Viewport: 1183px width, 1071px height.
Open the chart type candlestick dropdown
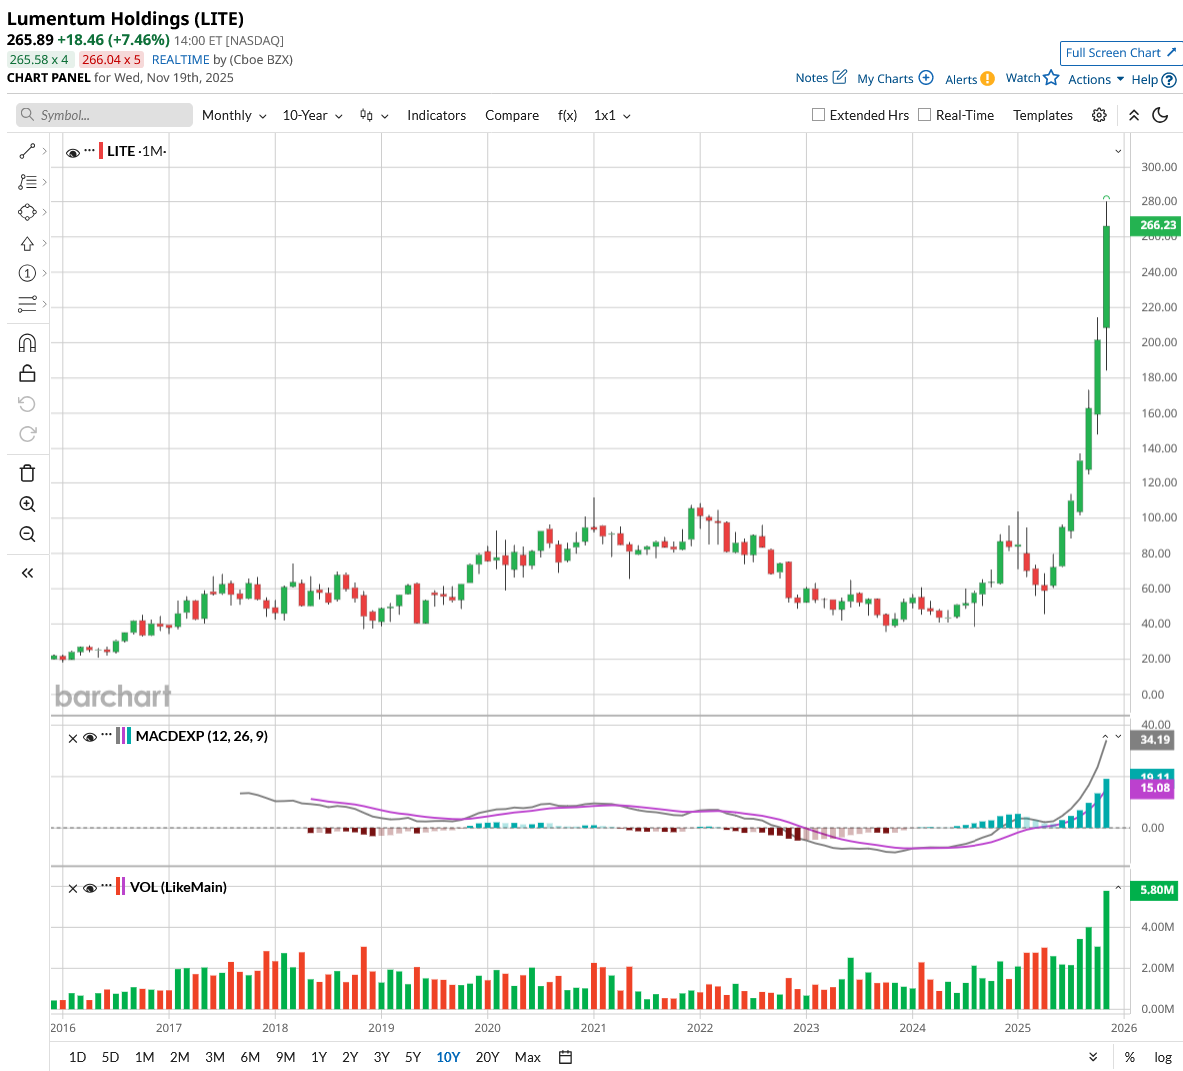point(373,115)
